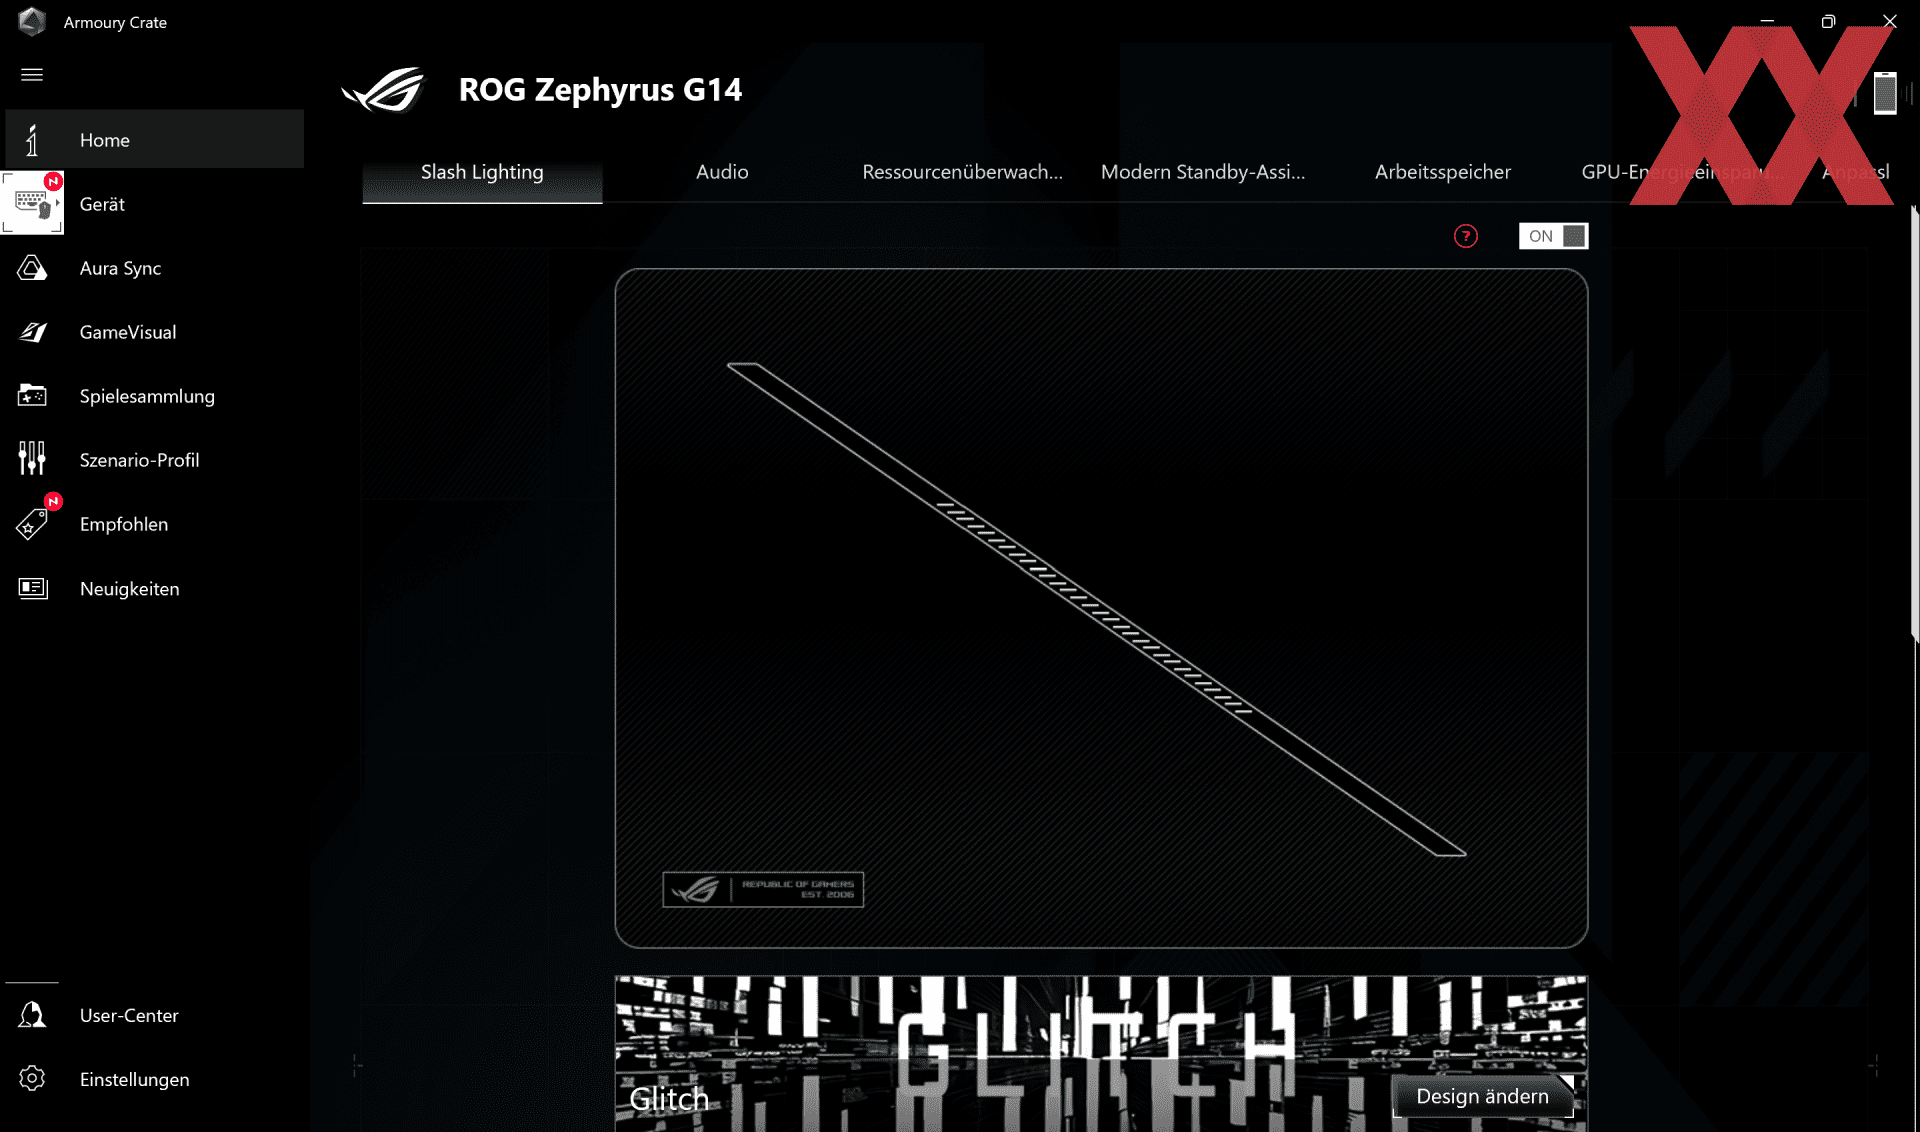The width and height of the screenshot is (1920, 1132).
Task: Open Einstellungen from sidebar
Action: (154, 1079)
